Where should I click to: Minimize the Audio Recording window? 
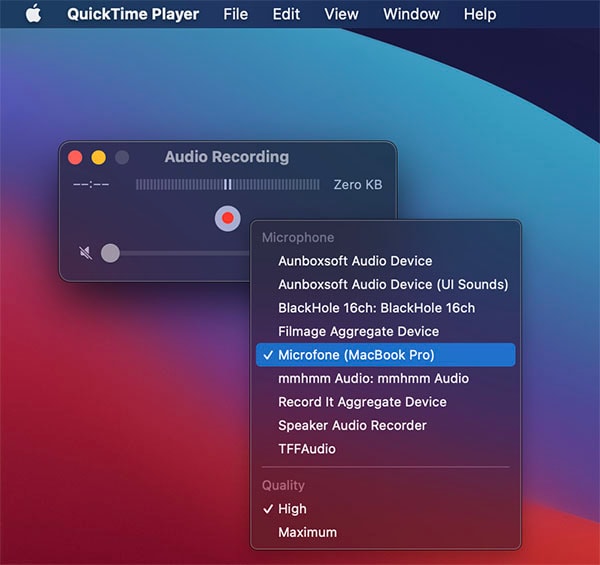[99, 157]
